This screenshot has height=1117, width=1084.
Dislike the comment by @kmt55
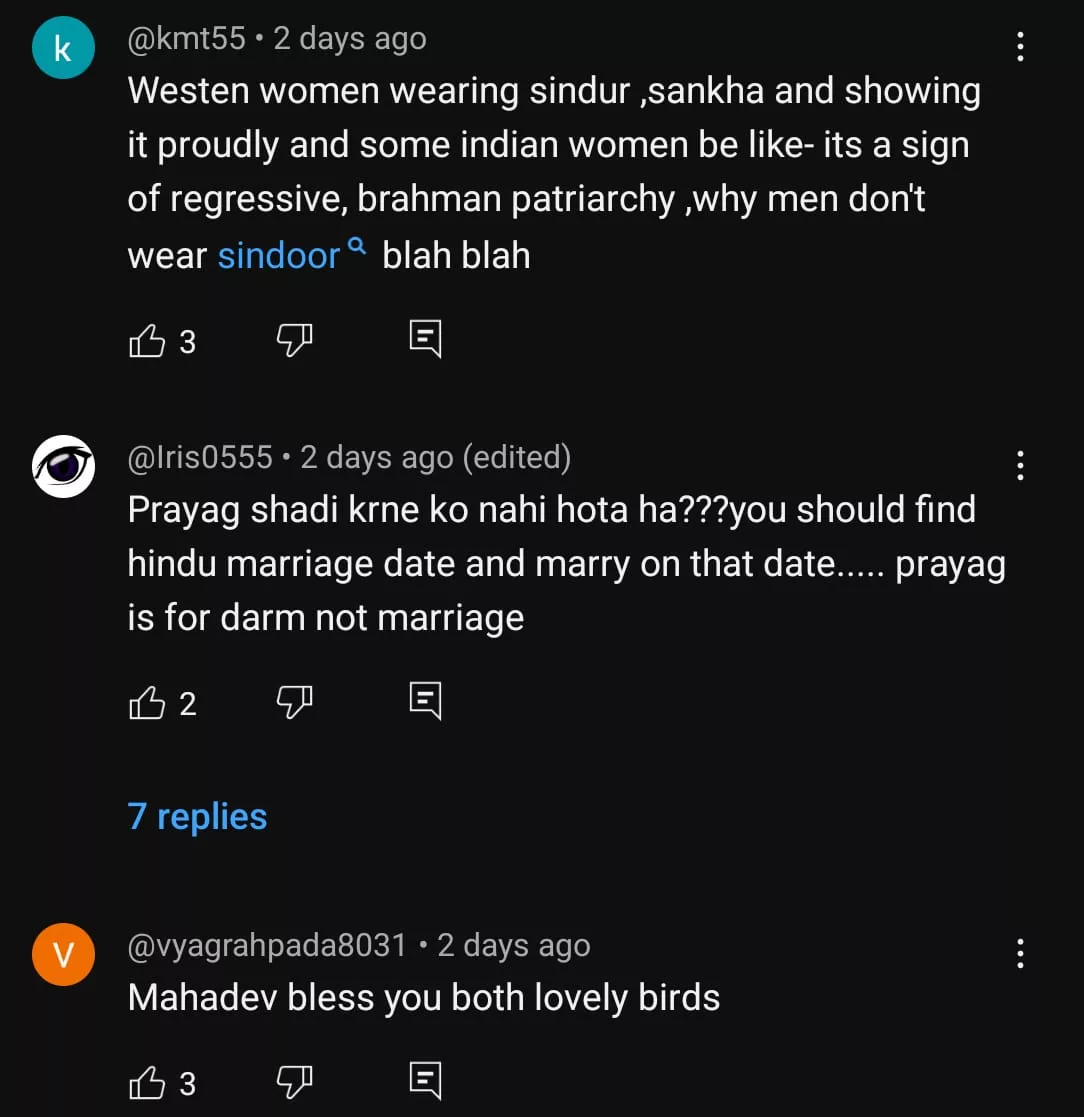293,342
